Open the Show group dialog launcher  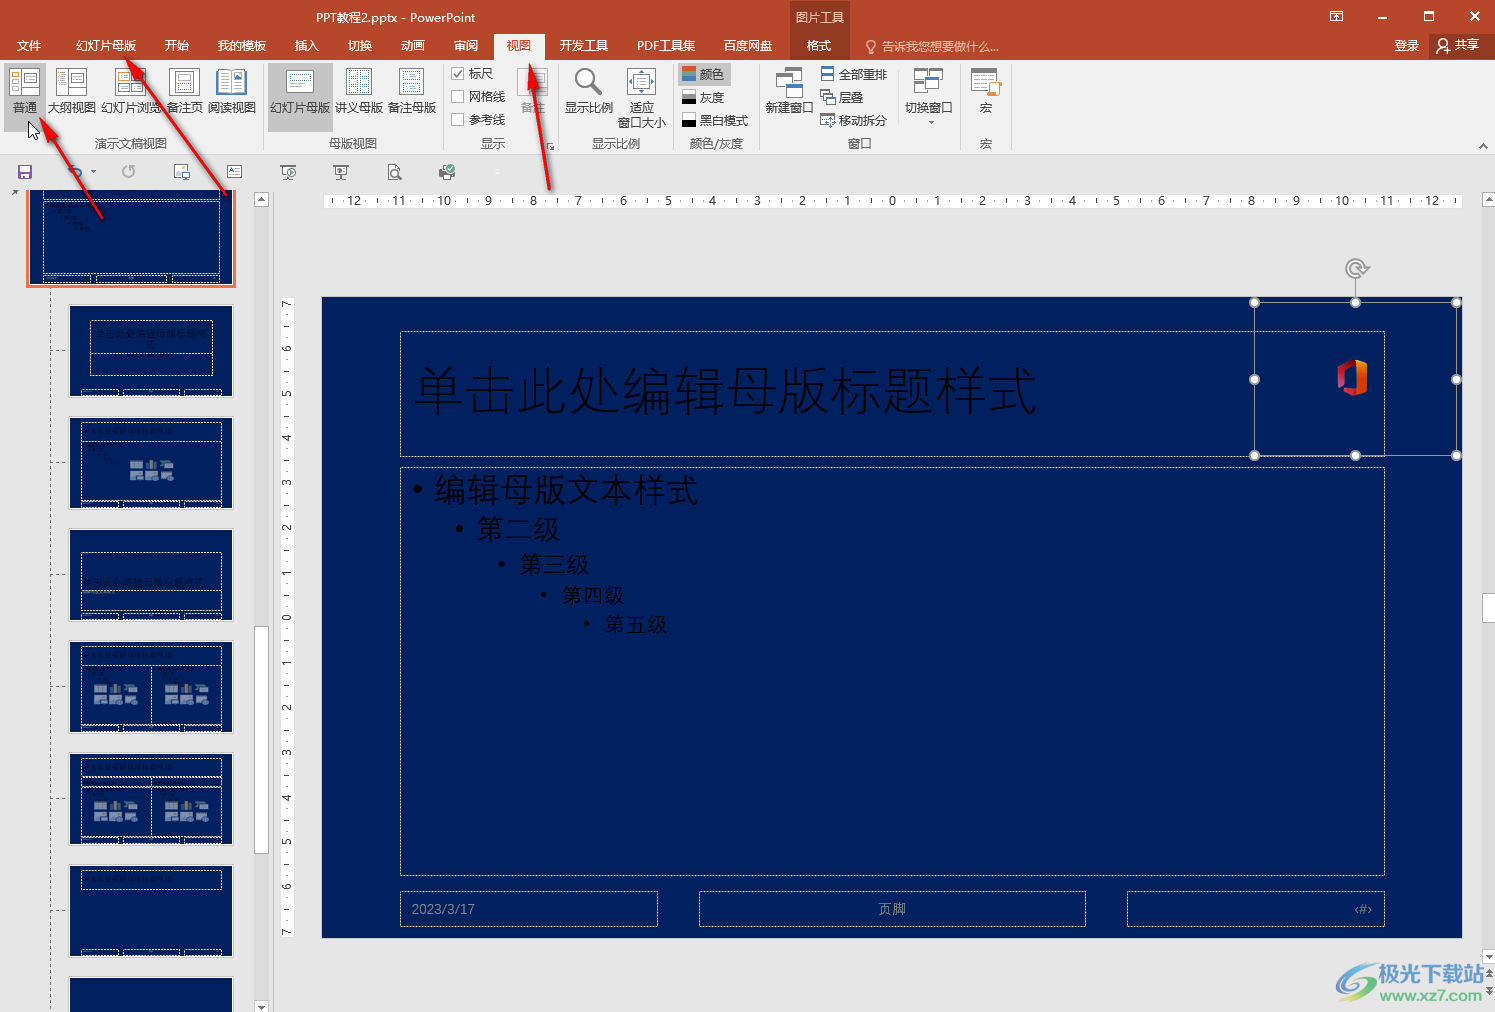pos(549,146)
